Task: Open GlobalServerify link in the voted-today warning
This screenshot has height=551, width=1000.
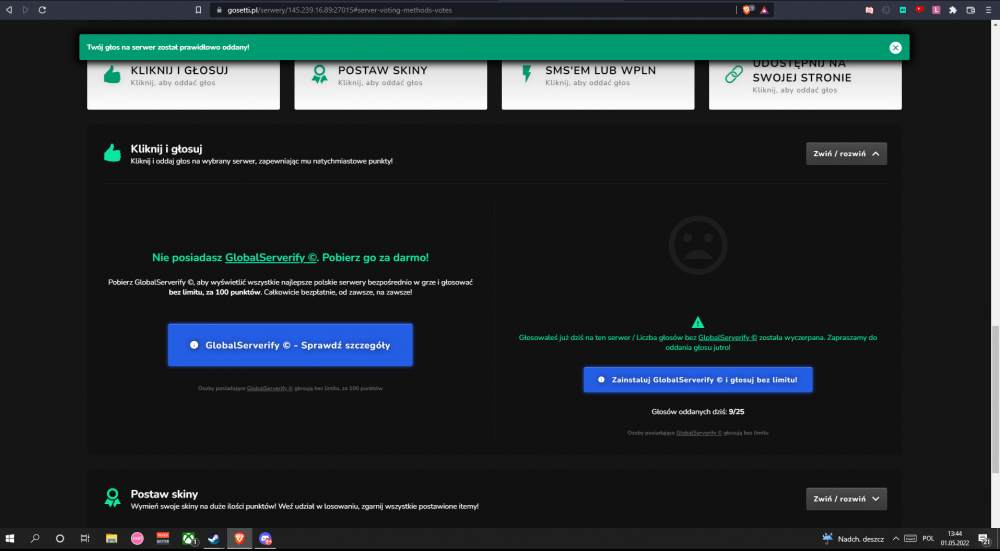Action: pos(728,337)
